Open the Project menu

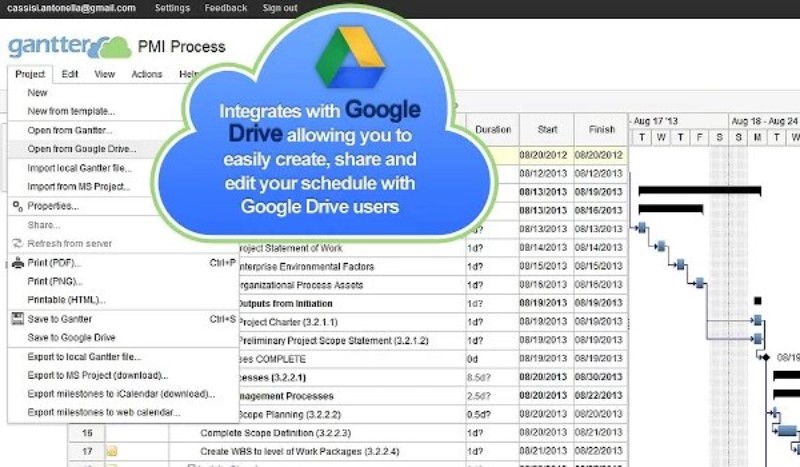[30, 74]
